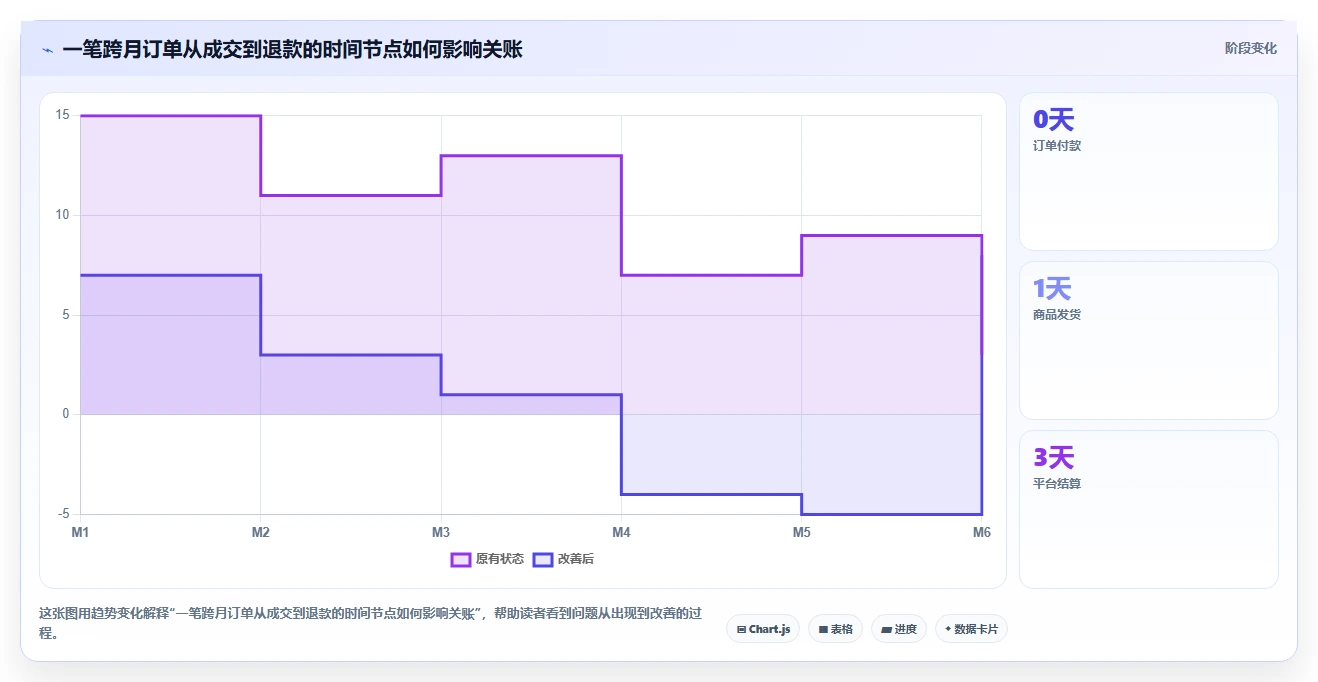
Task: Click the 平台结算 label
Action: (1057, 484)
